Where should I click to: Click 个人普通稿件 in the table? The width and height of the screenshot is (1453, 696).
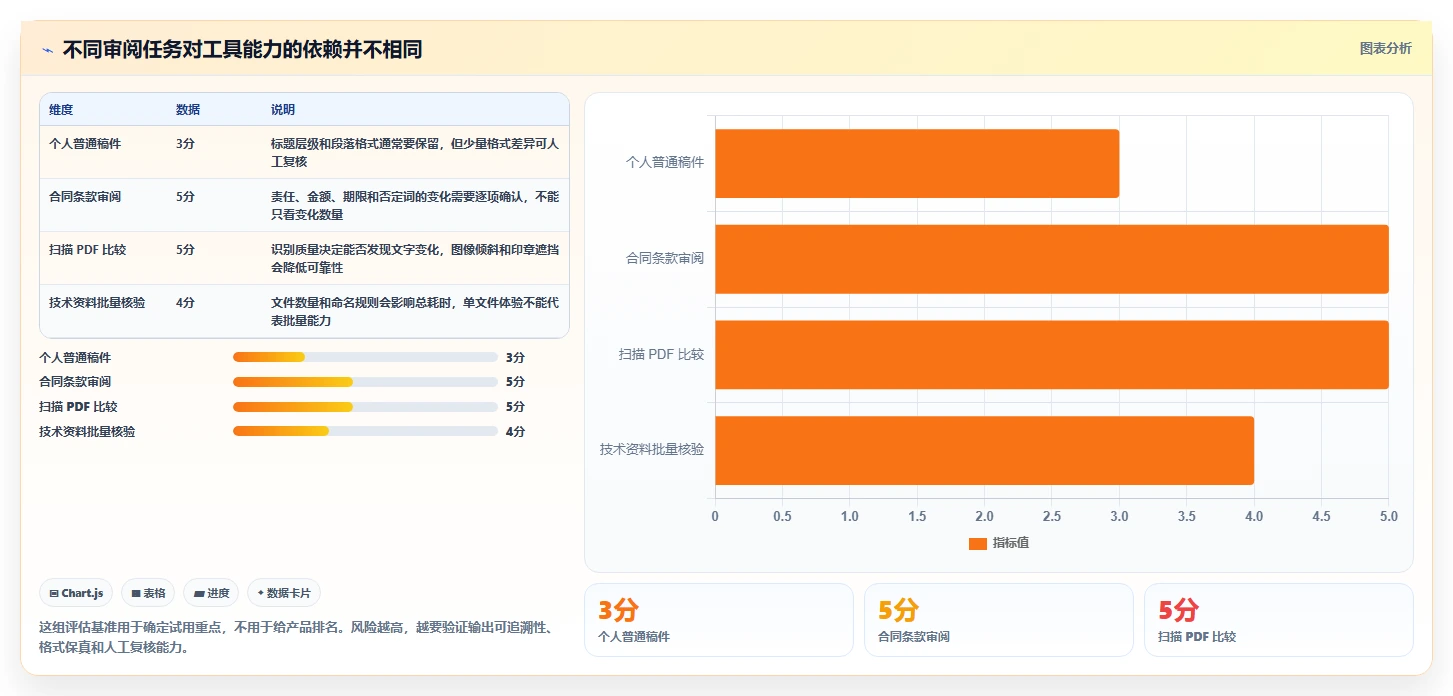(x=85, y=144)
